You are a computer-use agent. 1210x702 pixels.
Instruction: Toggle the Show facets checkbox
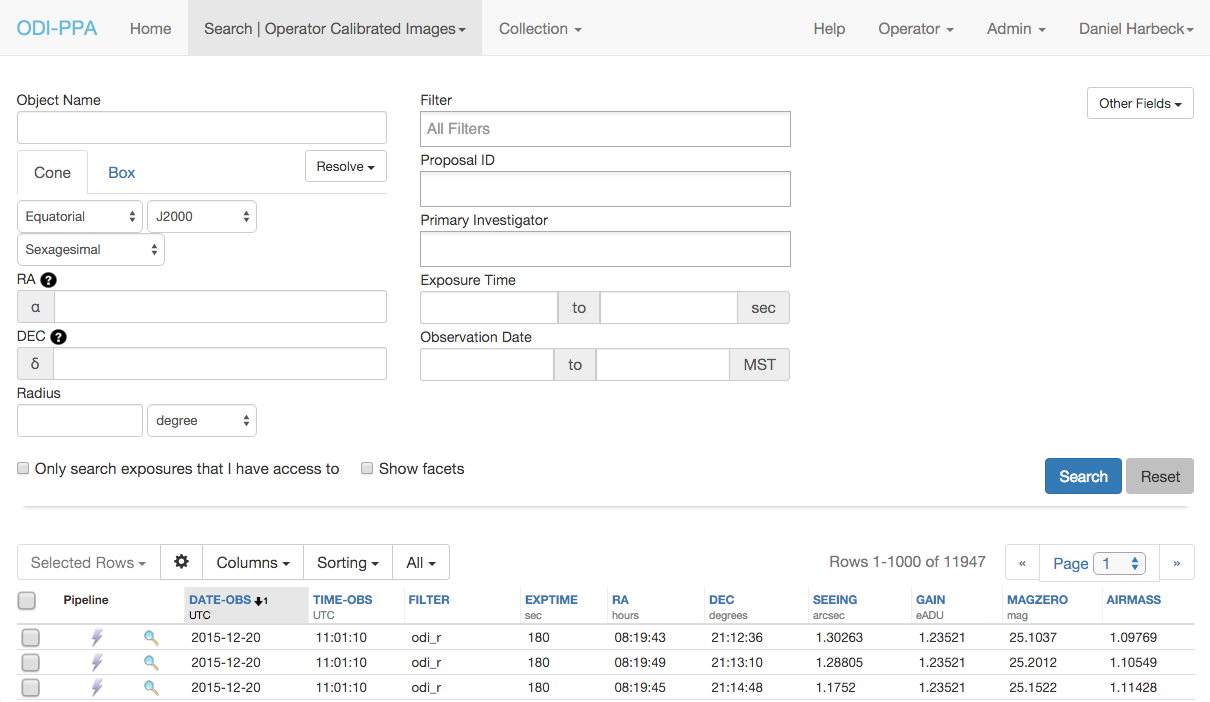pyautogui.click(x=367, y=468)
